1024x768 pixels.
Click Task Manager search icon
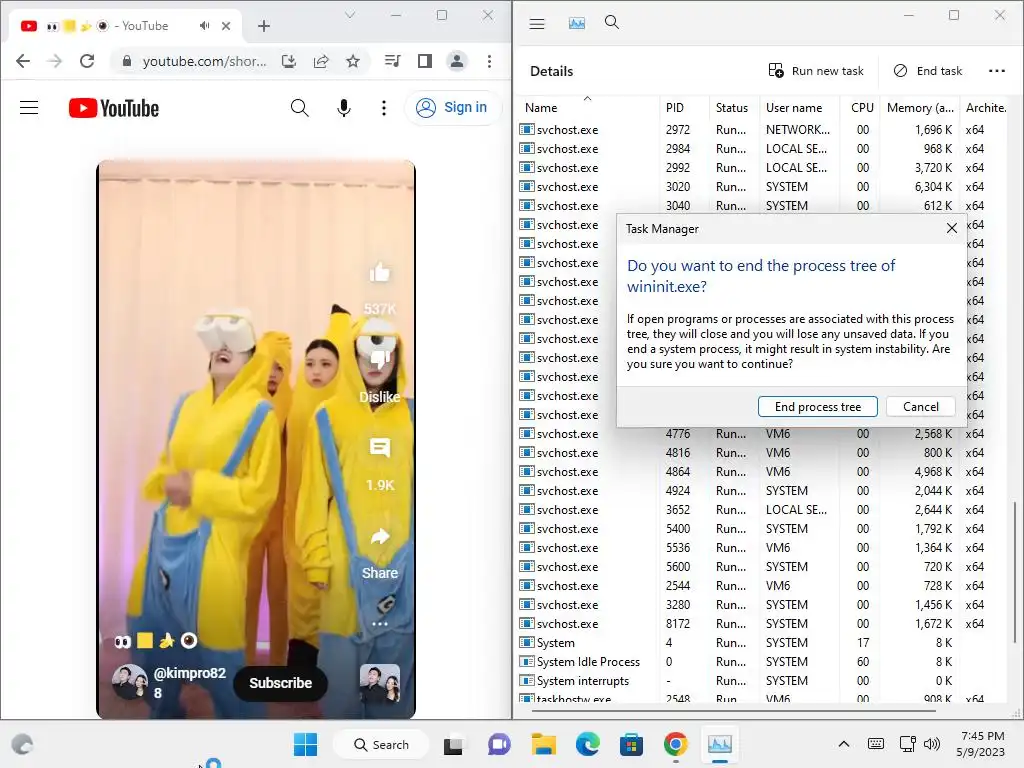coord(612,23)
